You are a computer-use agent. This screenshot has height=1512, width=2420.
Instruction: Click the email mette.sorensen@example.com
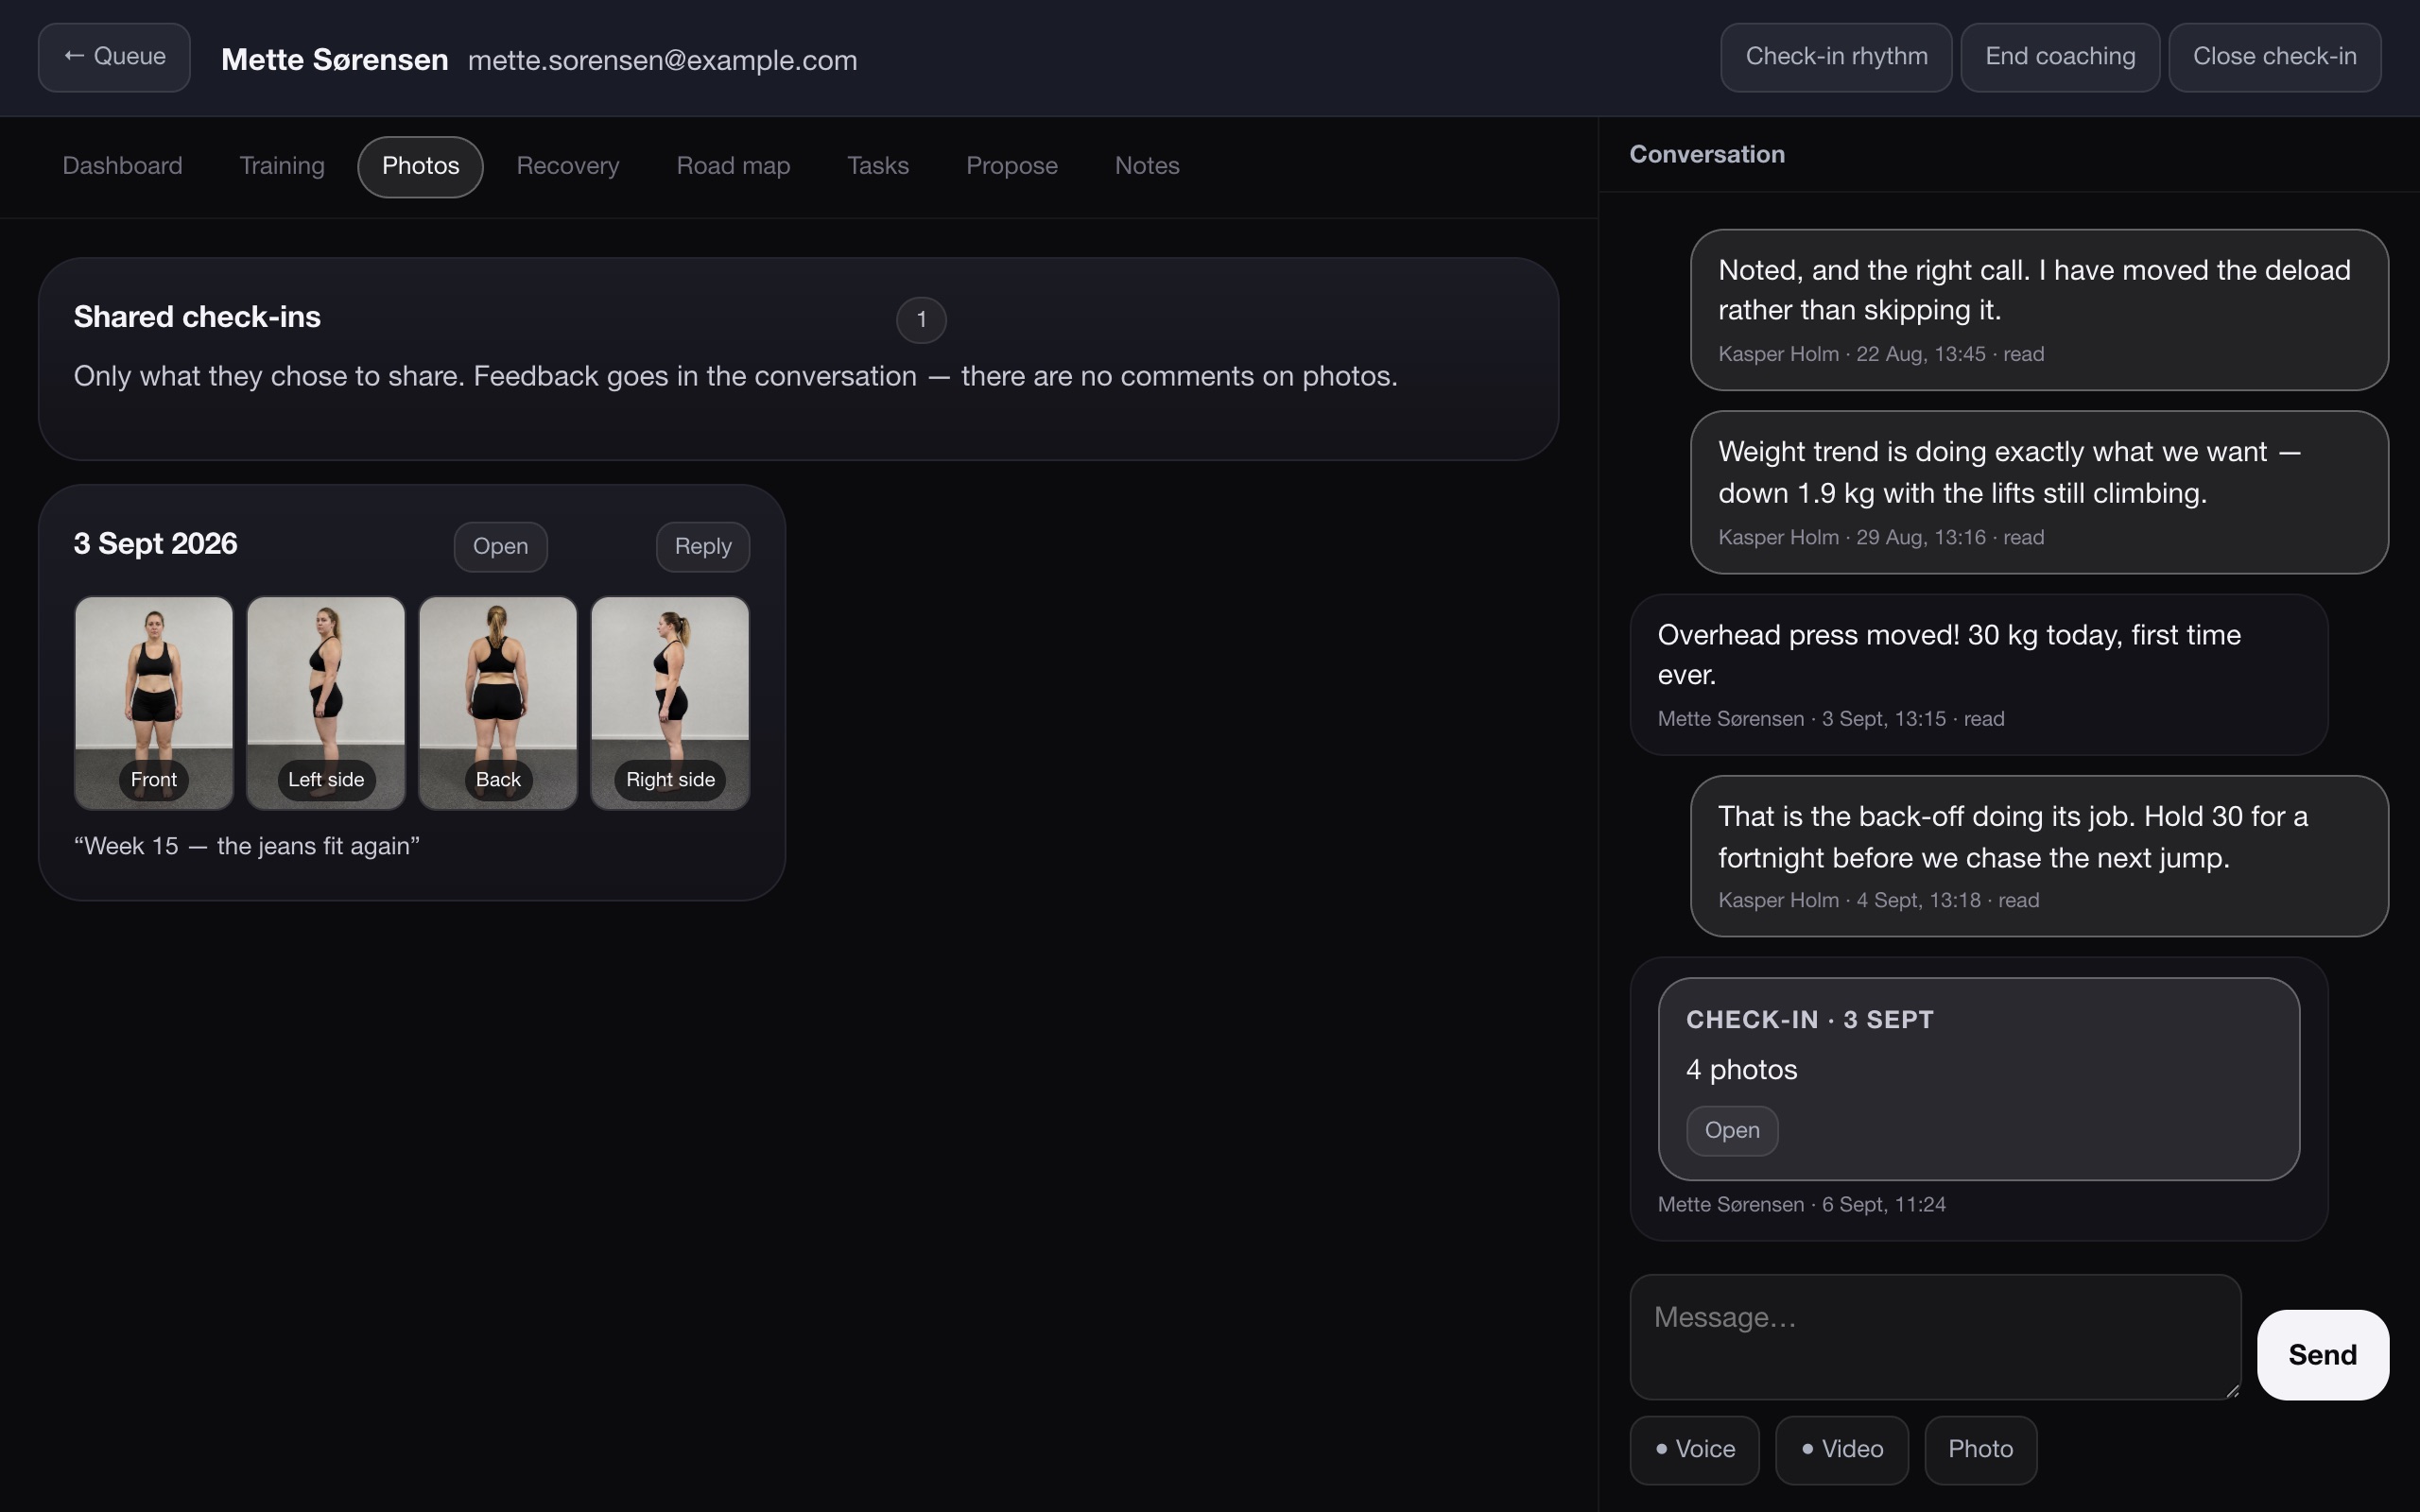(662, 60)
